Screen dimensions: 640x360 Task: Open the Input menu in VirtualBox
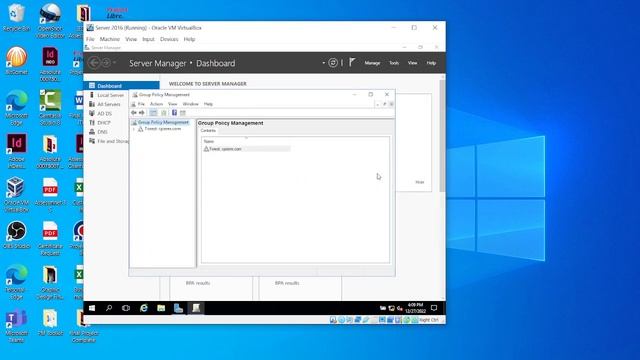point(148,39)
